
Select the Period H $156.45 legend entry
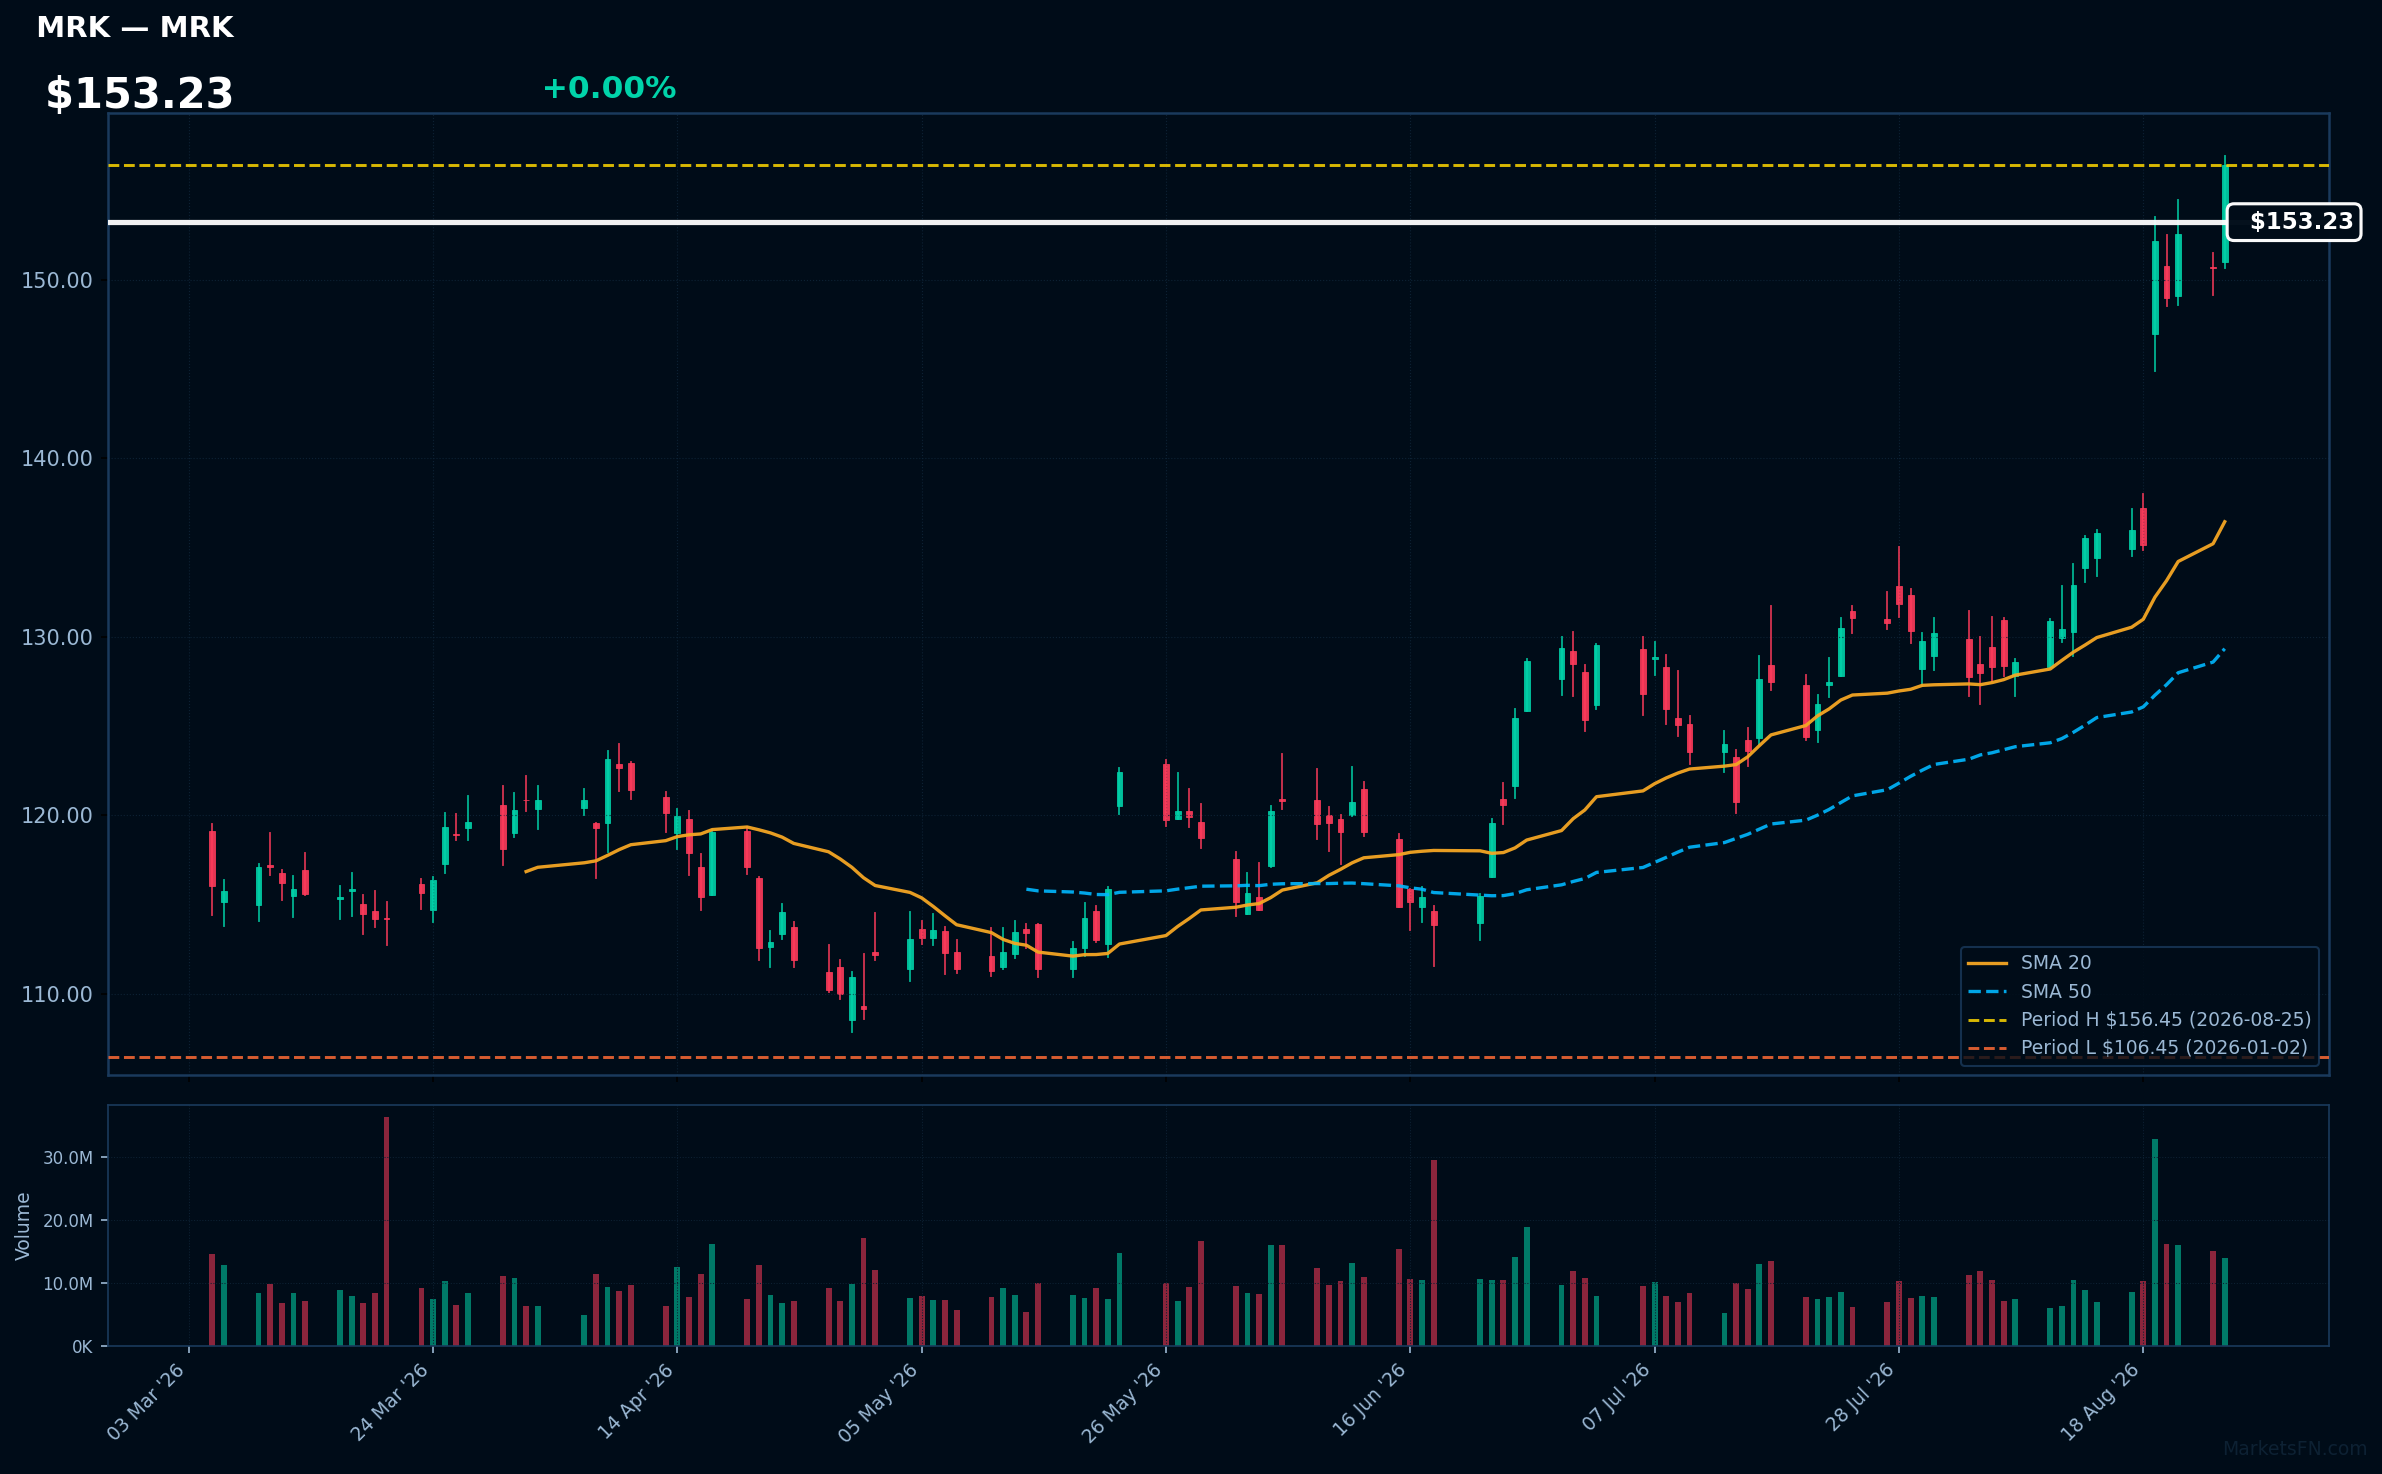click(x=2140, y=1020)
